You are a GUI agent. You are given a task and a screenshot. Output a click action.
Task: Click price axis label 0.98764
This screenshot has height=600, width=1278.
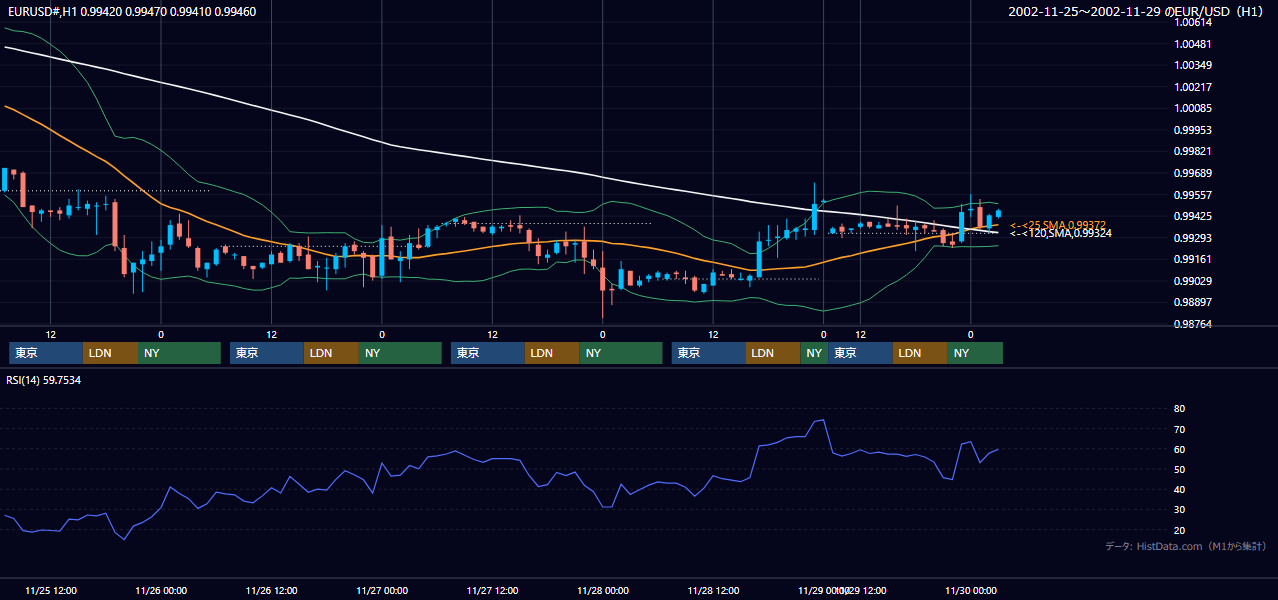pyautogui.click(x=1193, y=324)
